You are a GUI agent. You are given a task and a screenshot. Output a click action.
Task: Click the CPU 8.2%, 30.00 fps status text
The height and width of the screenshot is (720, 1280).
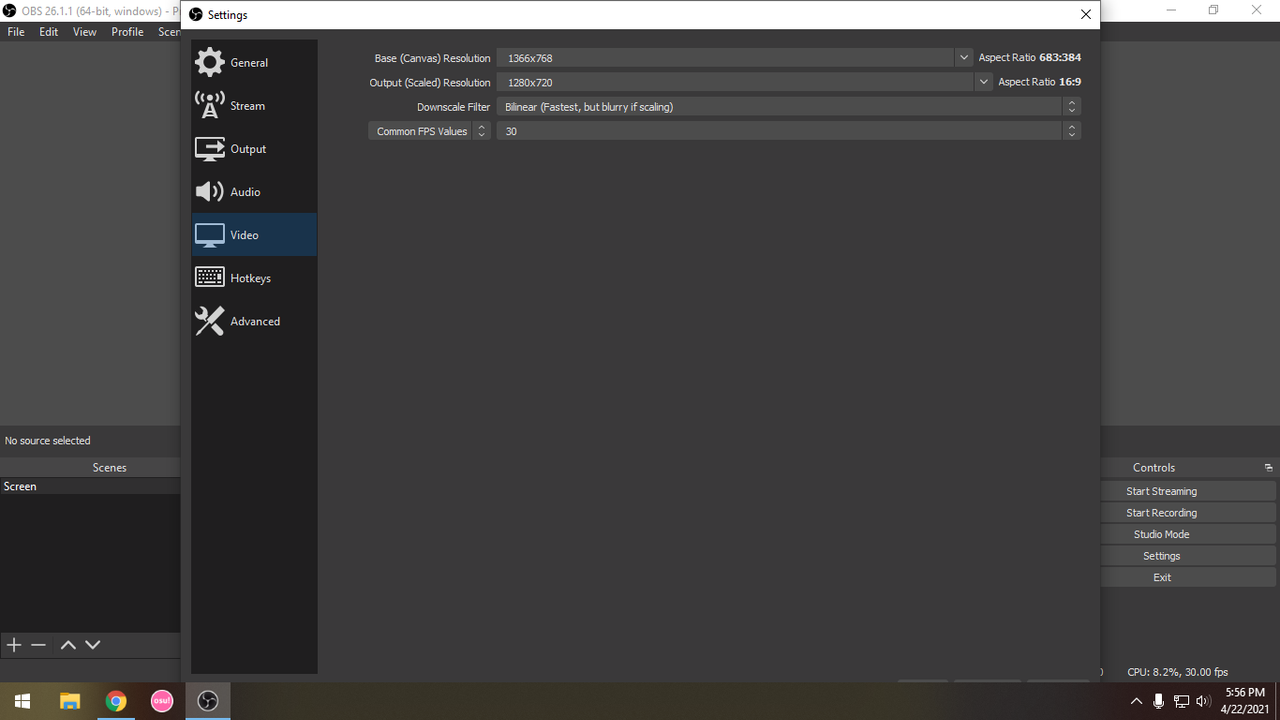point(1177,672)
